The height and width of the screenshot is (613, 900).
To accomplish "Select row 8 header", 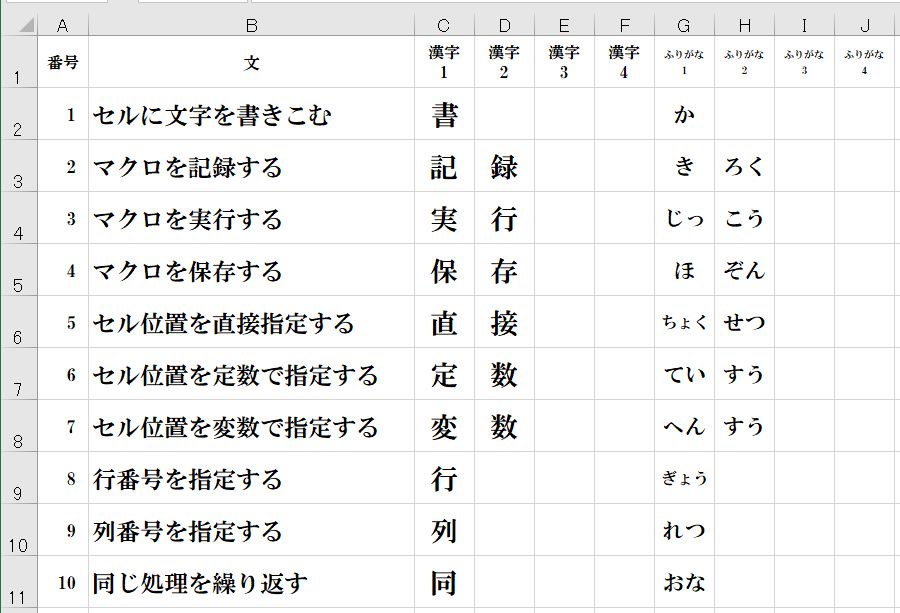I will [20, 426].
